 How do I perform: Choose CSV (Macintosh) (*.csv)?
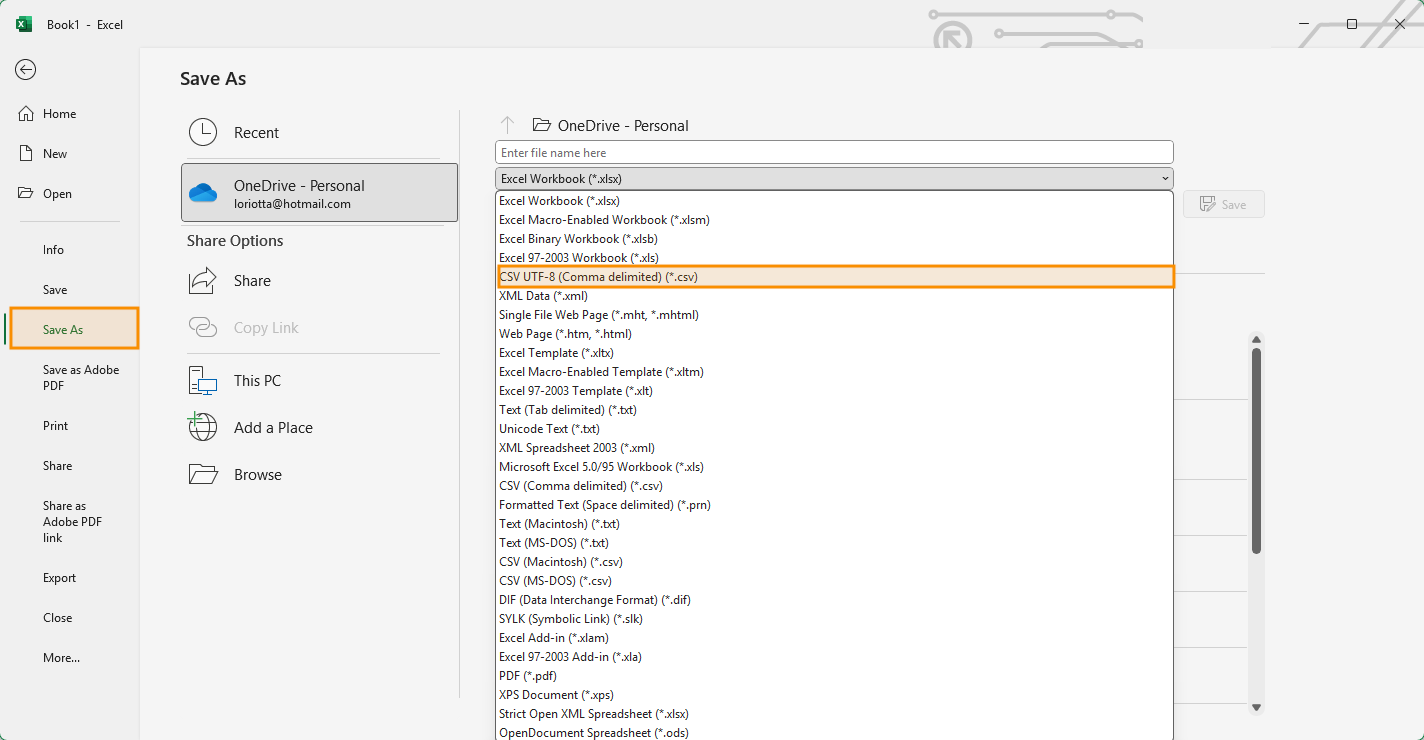tap(834, 562)
